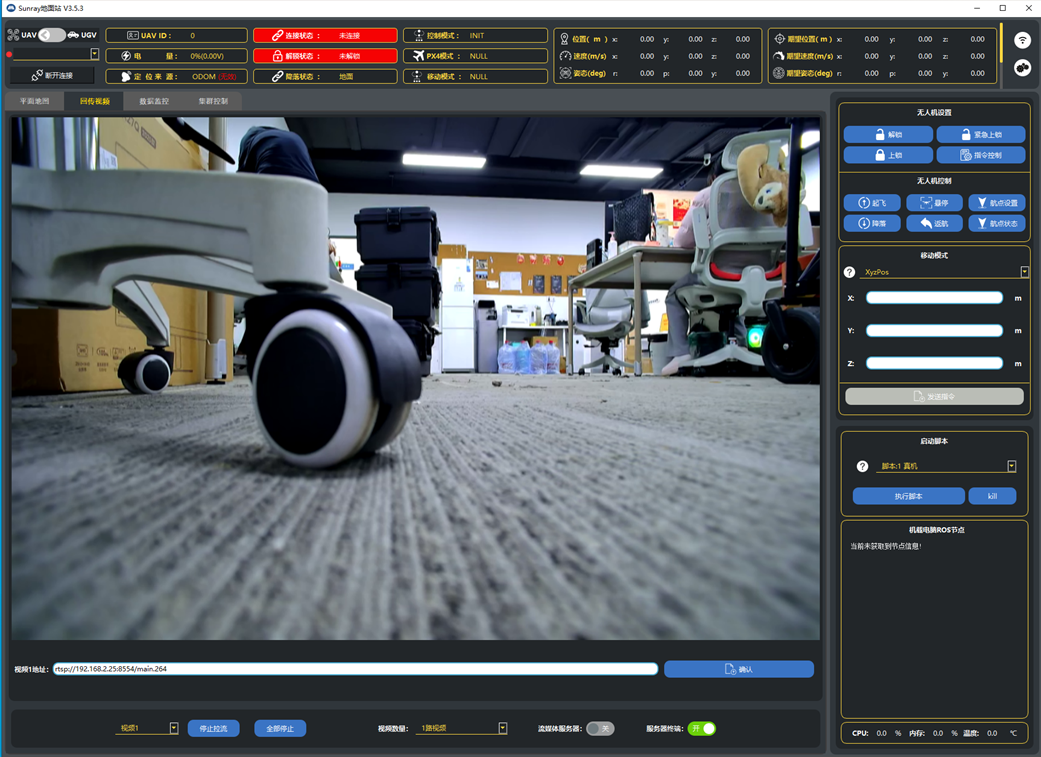Image resolution: width=1041 pixels, height=757 pixels.
Task: Toggle the UAV/UGV switch
Action: (x=52, y=35)
